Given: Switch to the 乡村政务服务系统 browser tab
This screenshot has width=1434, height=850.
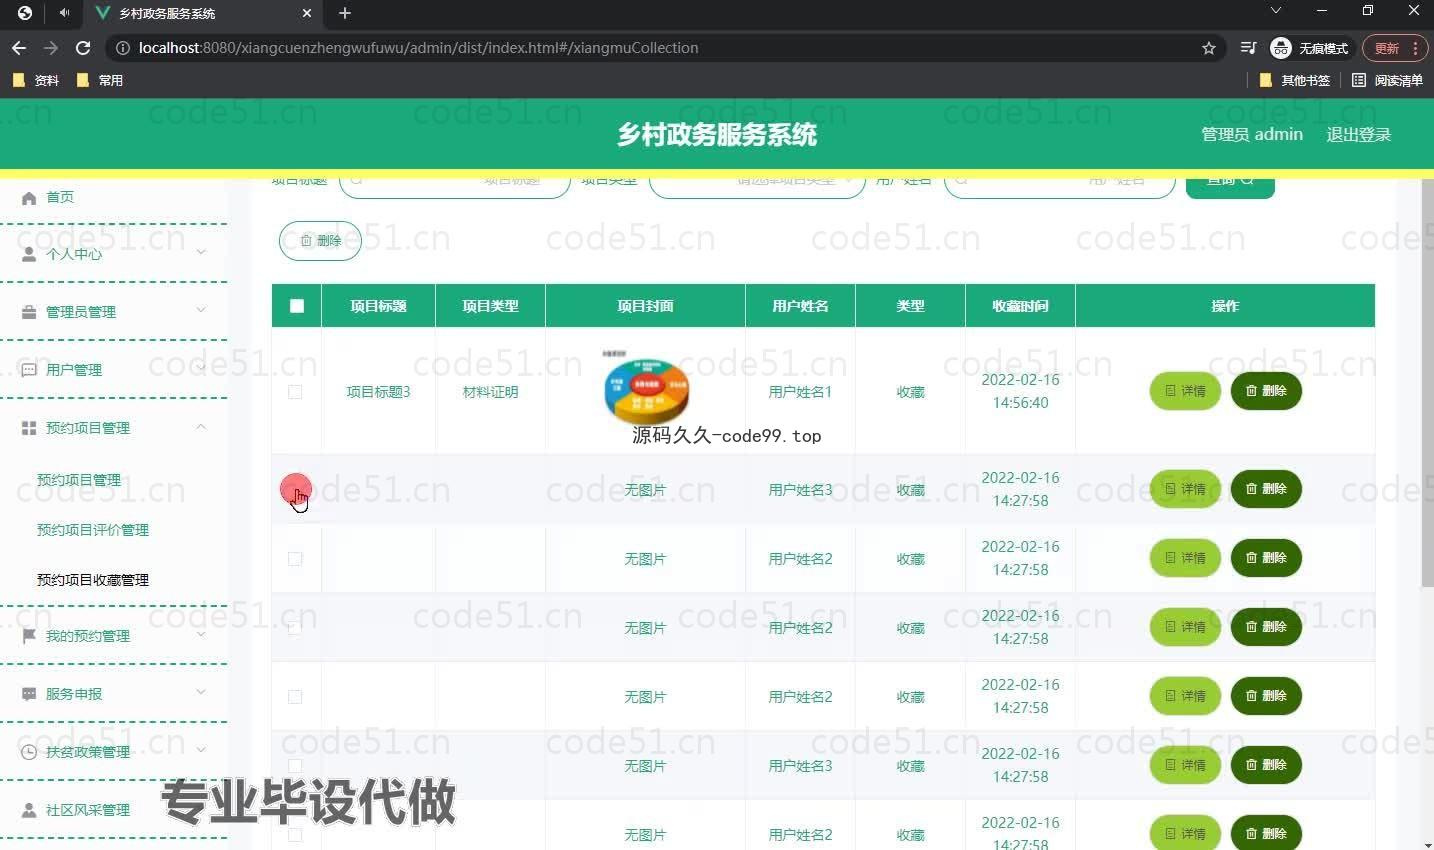Looking at the screenshot, I should coord(203,14).
